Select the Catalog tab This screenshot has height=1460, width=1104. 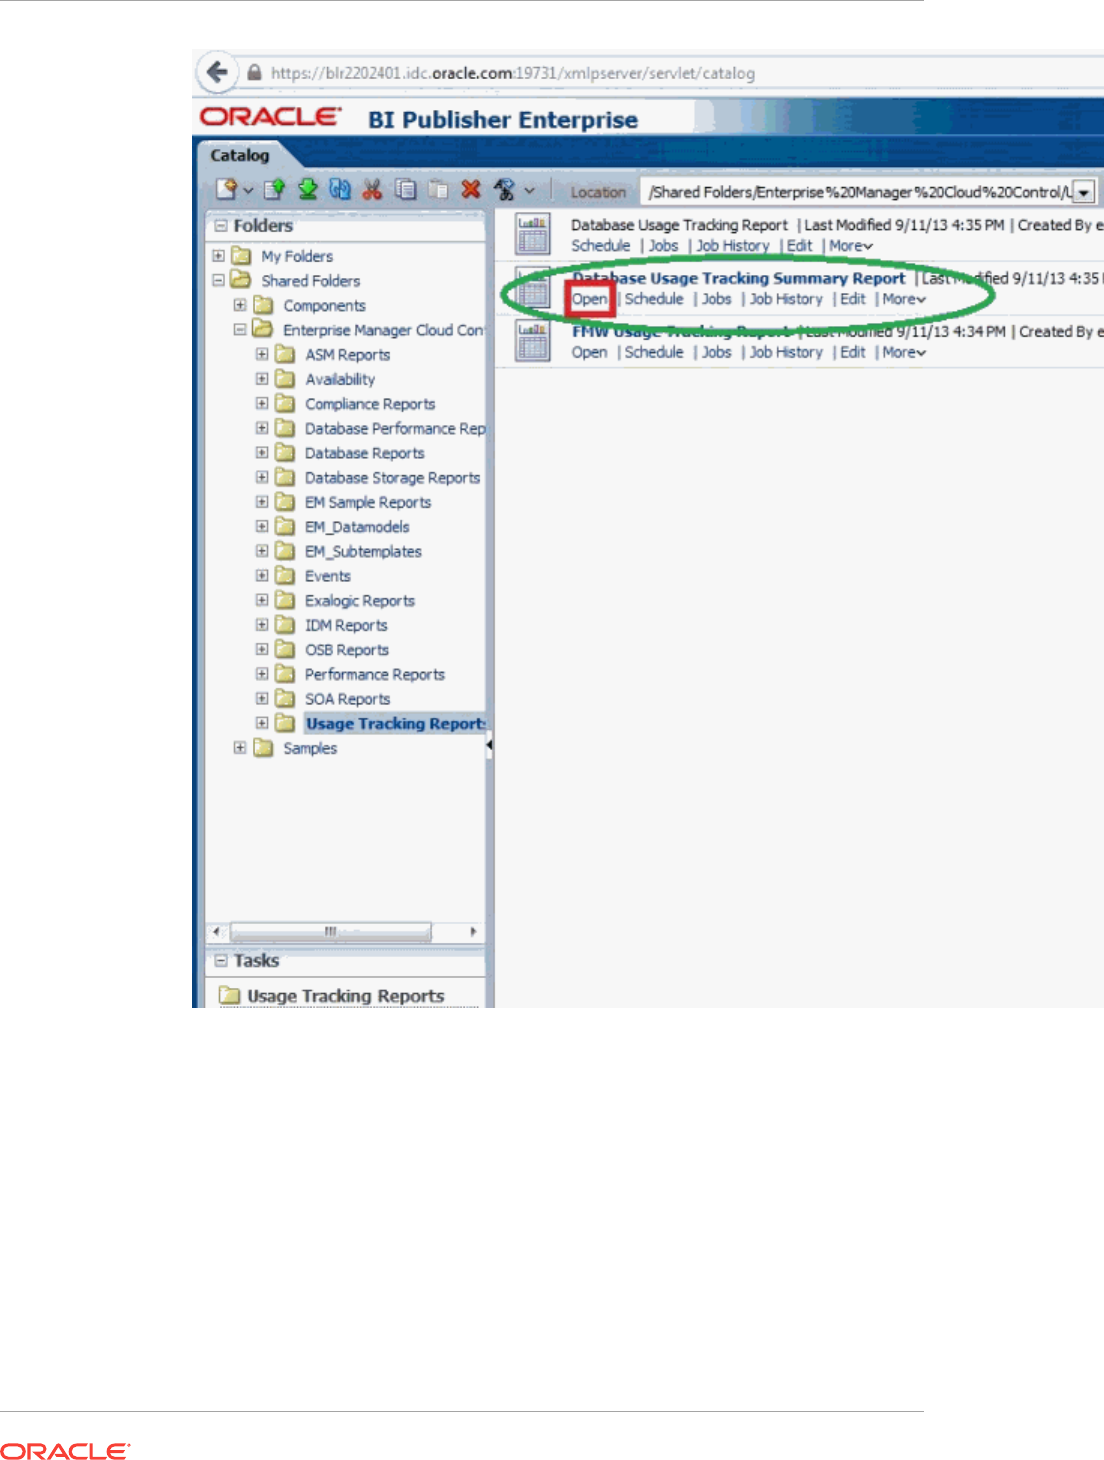pyautogui.click(x=240, y=155)
